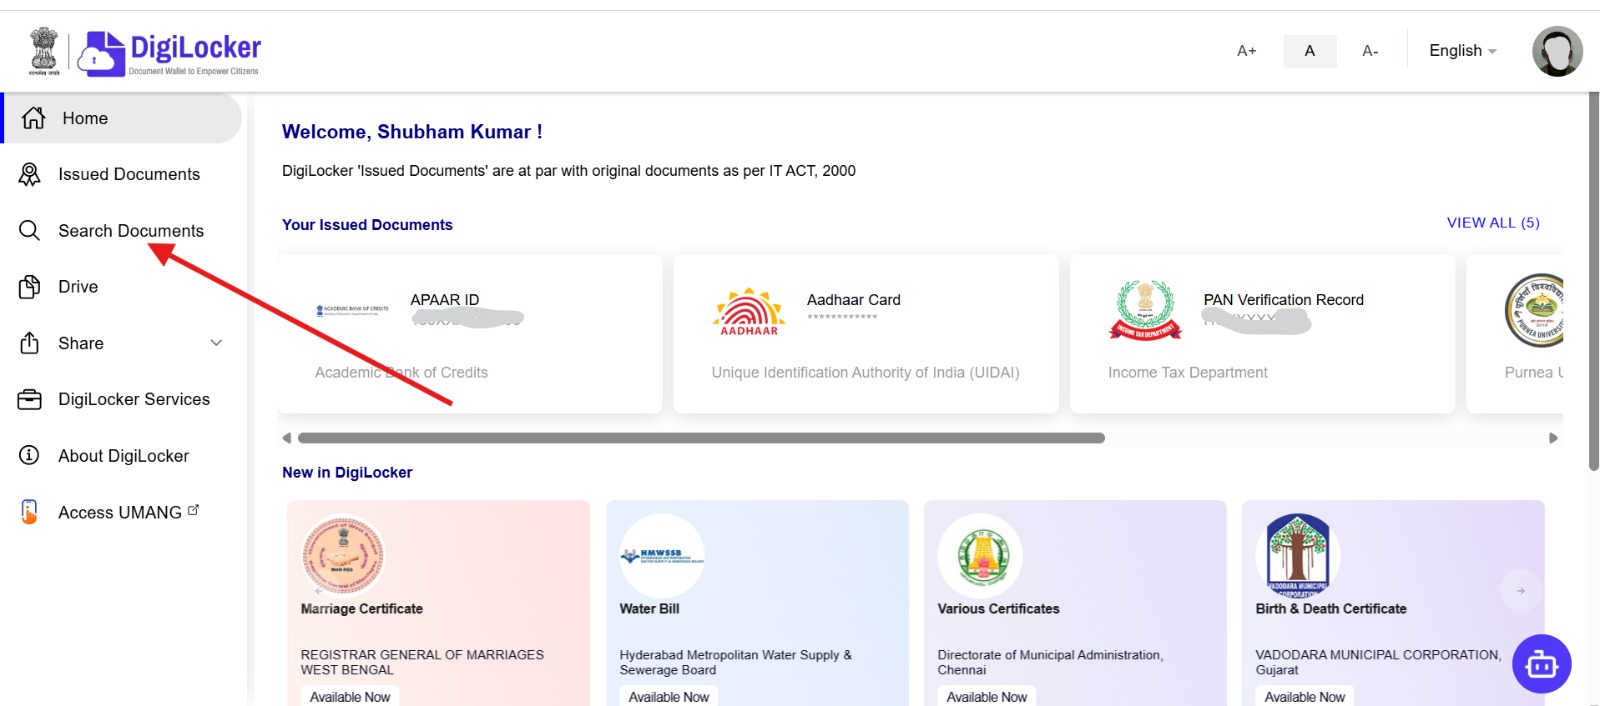Click 'Unique Identification Authority of India (UIDAI)' text
The height and width of the screenshot is (706, 1600).
click(x=866, y=373)
